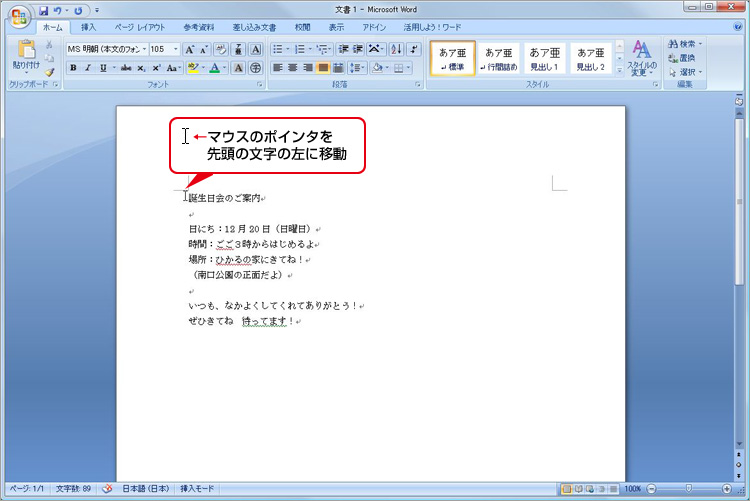Apply strikethrough to text

coord(126,68)
